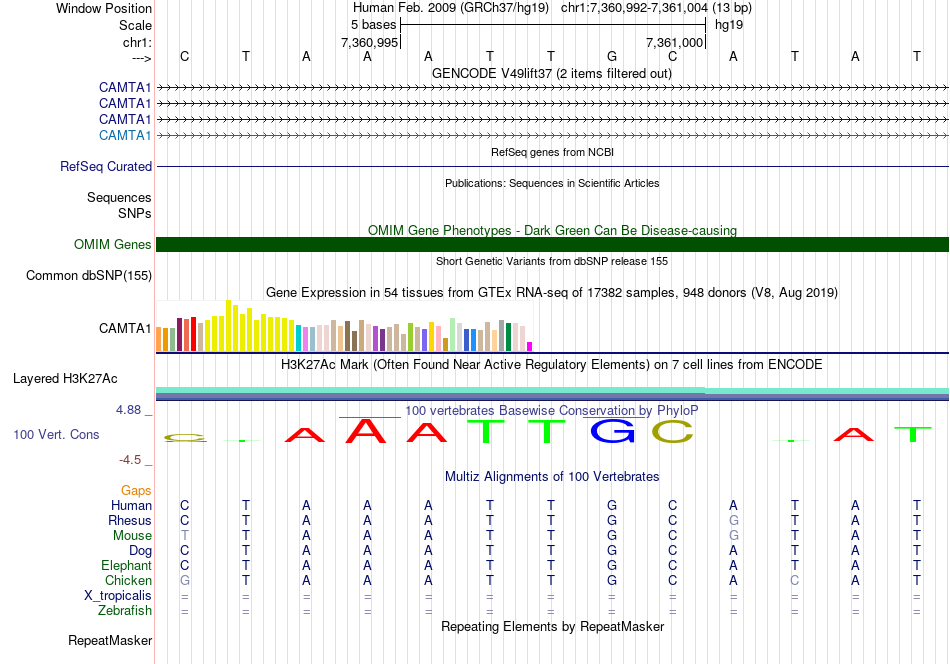Click the layered H3K27Ac signal band
The width and height of the screenshot is (950, 664).
(x=553, y=394)
